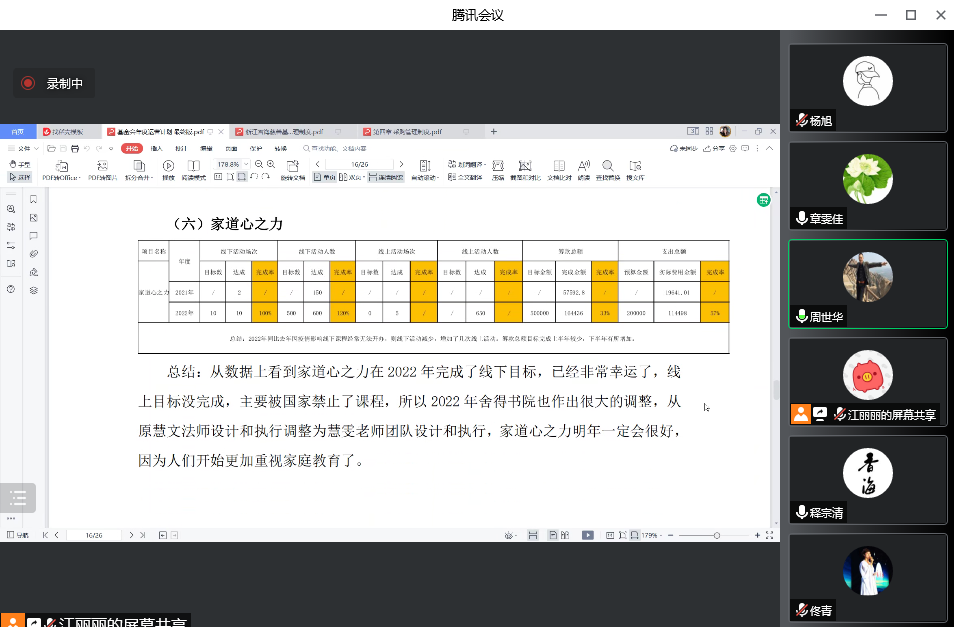Image resolution: width=954 pixels, height=627 pixels.
Task: Toggle actual size view in the toolbar
Action: [x=218, y=177]
